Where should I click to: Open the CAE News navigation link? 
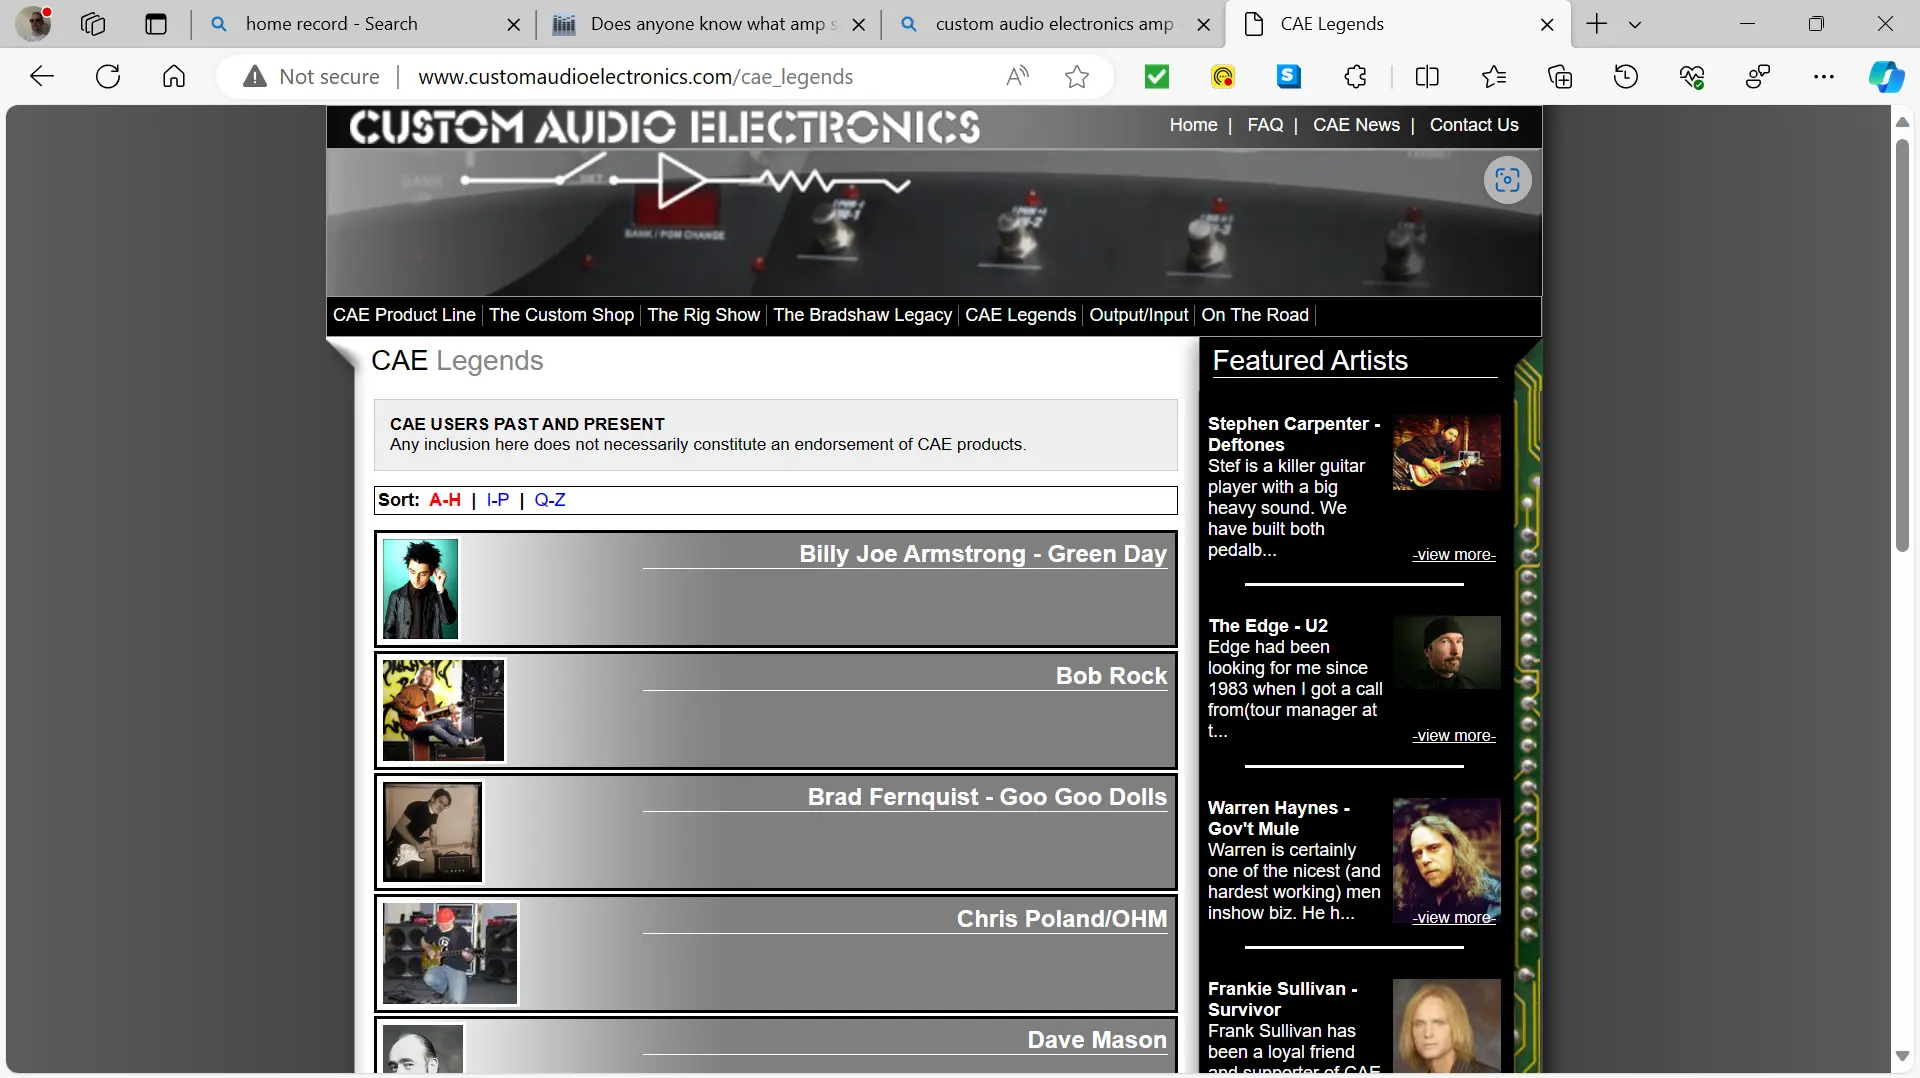[1356, 125]
